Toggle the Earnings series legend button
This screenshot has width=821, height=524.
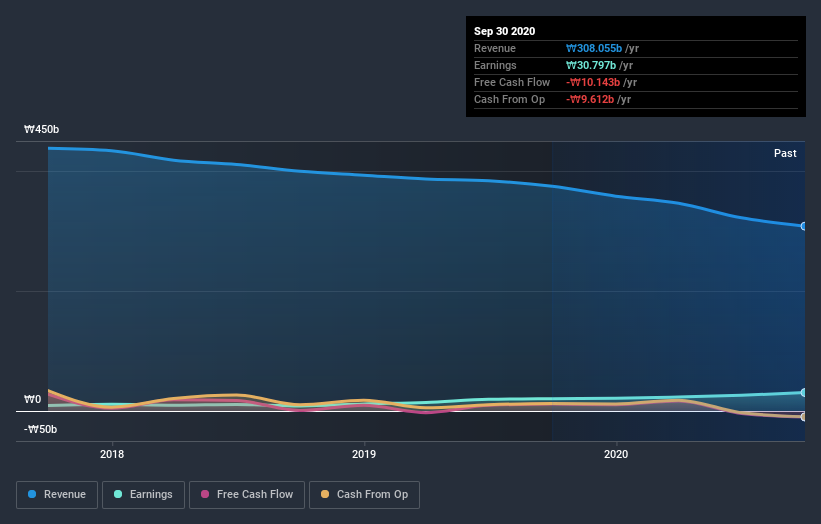(x=143, y=495)
